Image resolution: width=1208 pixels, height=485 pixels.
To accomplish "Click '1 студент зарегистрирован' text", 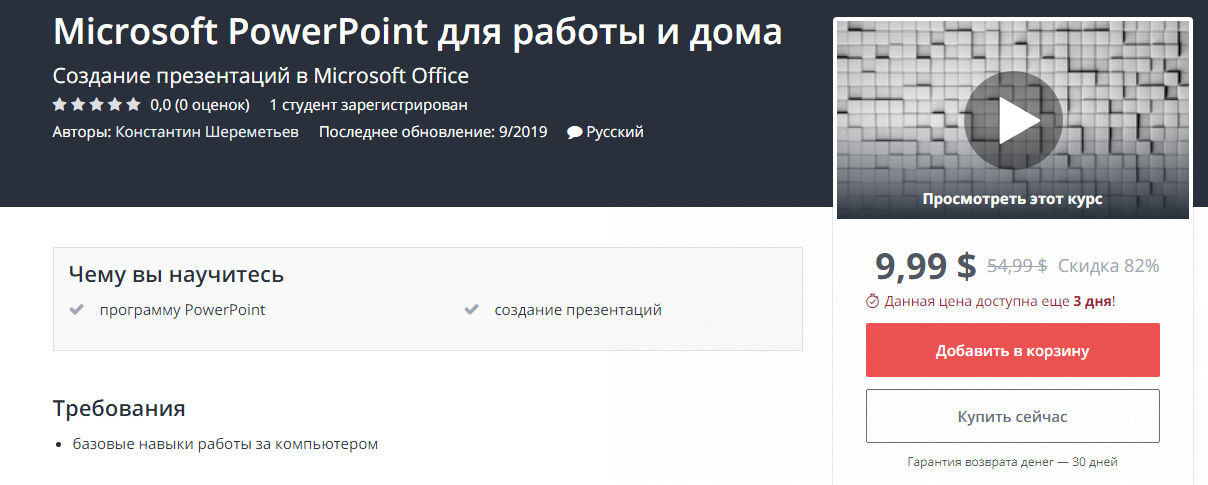I will click(368, 104).
